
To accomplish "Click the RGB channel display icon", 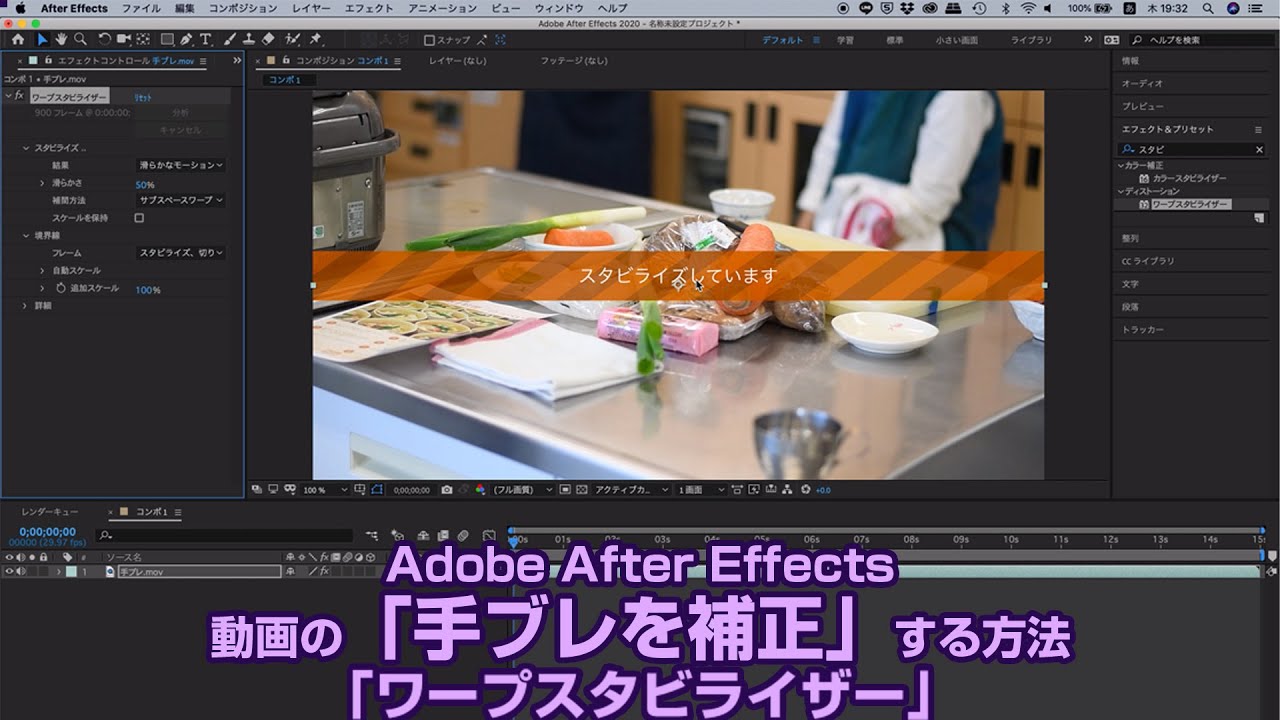I will (479, 490).
